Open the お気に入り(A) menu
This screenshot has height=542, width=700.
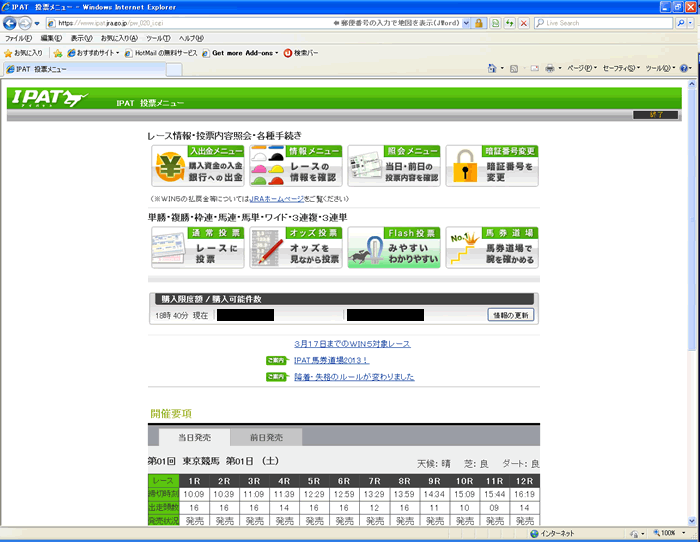(x=119, y=38)
